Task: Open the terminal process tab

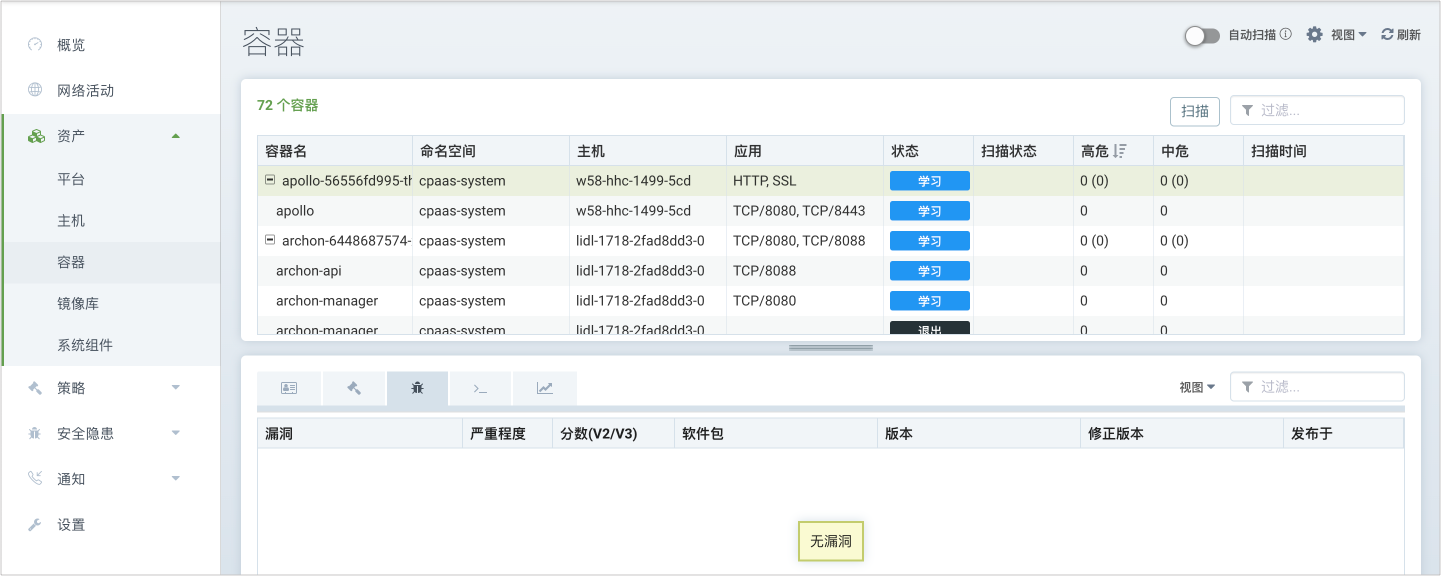Action: (x=480, y=389)
